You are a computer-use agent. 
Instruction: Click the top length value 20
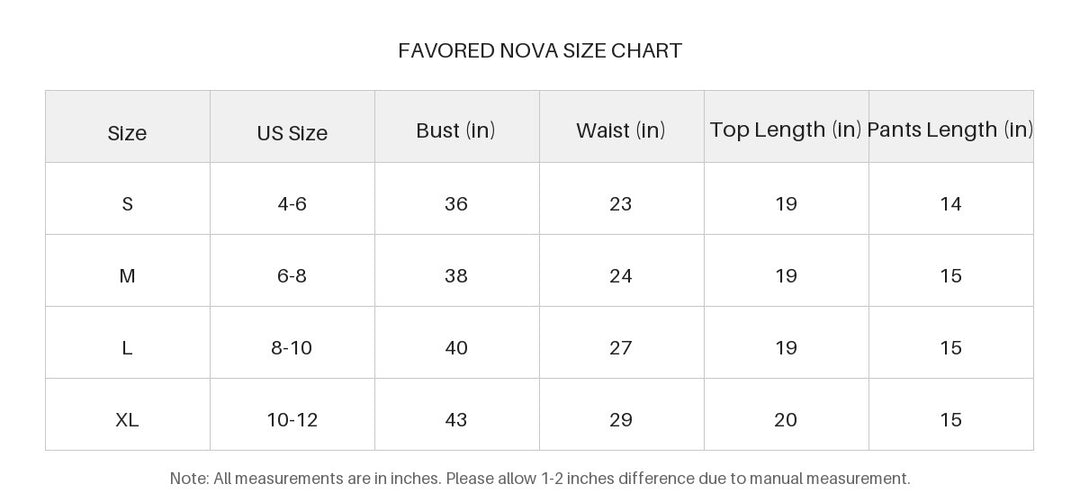(786, 420)
